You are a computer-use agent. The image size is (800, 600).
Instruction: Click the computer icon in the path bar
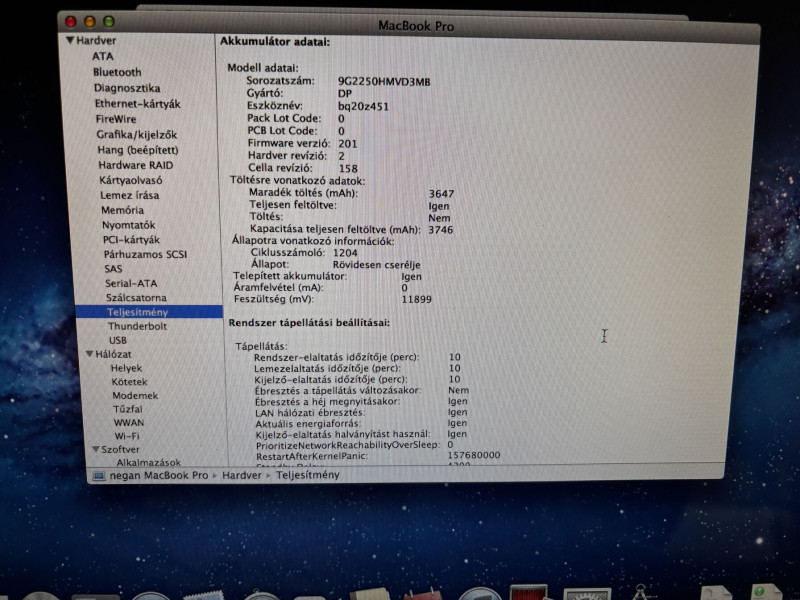coord(98,476)
